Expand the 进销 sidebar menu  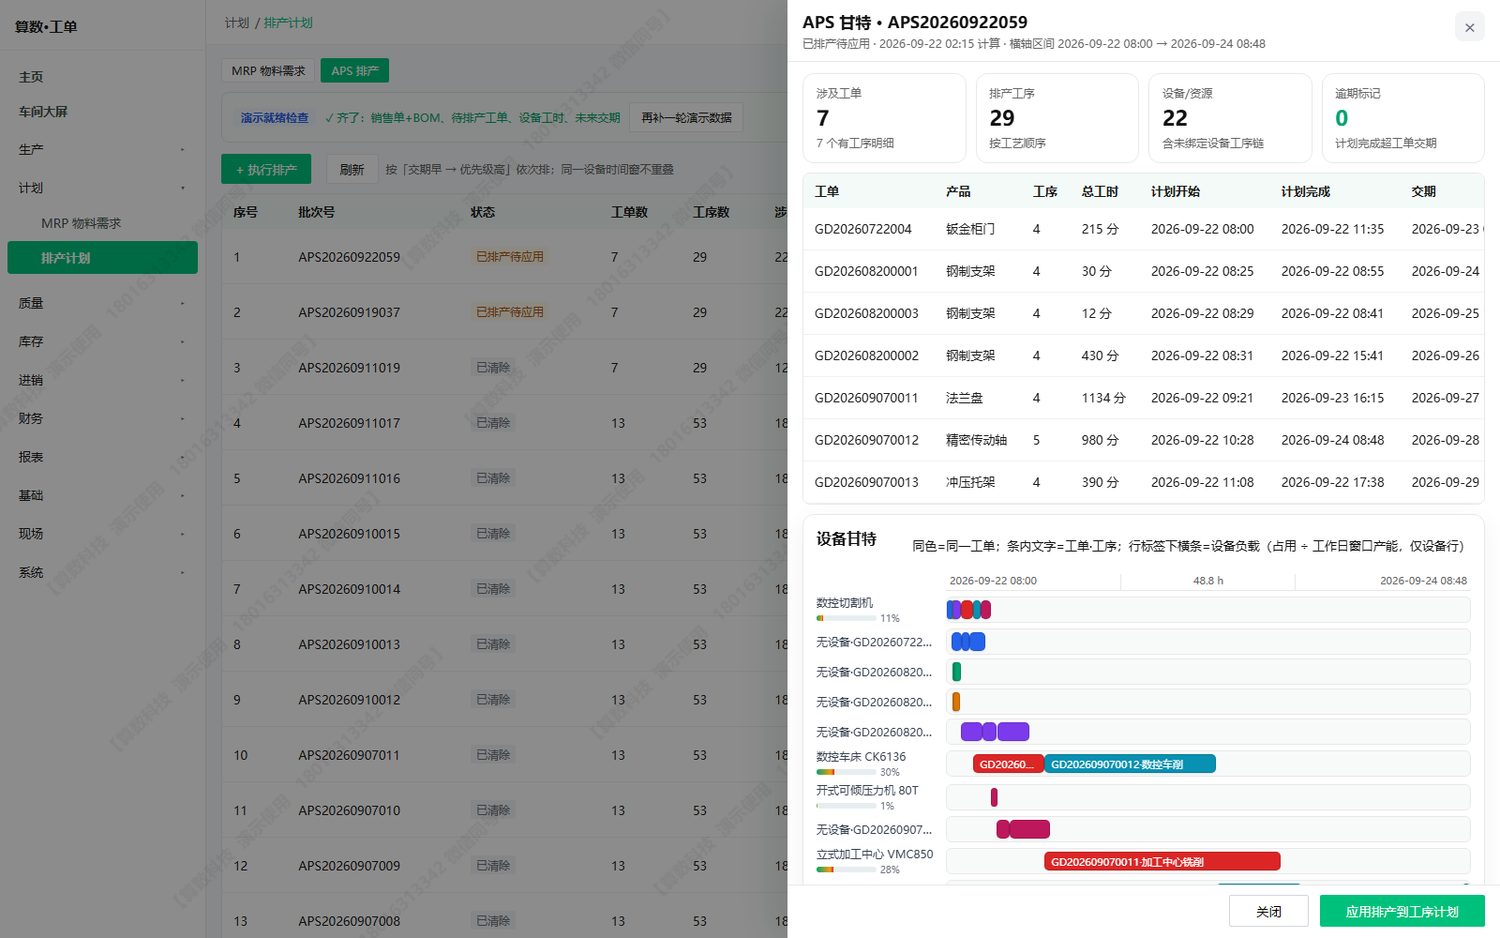click(x=102, y=380)
